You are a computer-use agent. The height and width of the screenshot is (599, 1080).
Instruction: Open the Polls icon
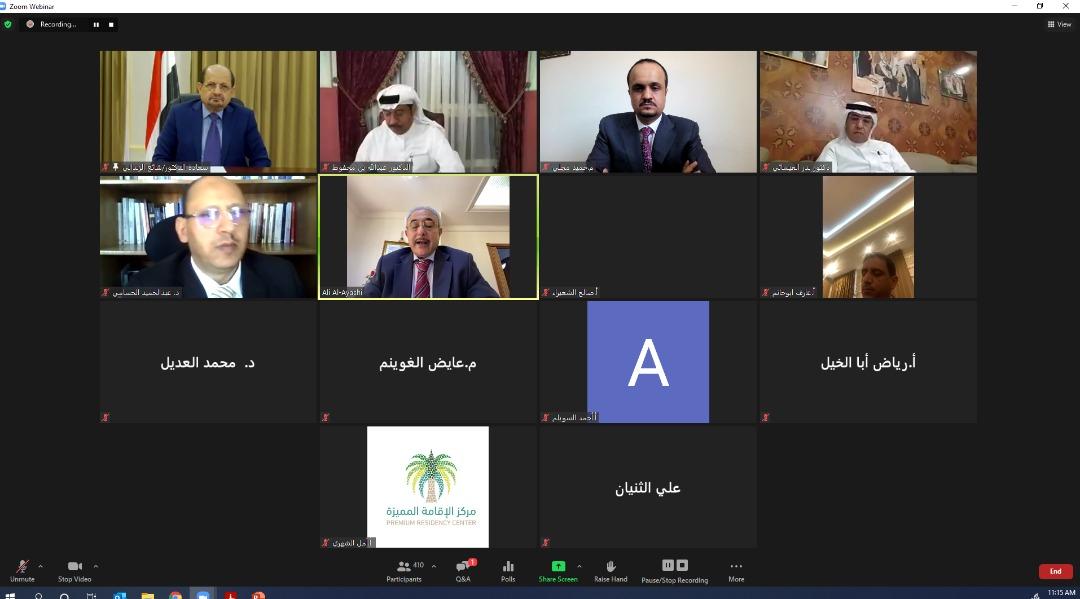coord(508,571)
